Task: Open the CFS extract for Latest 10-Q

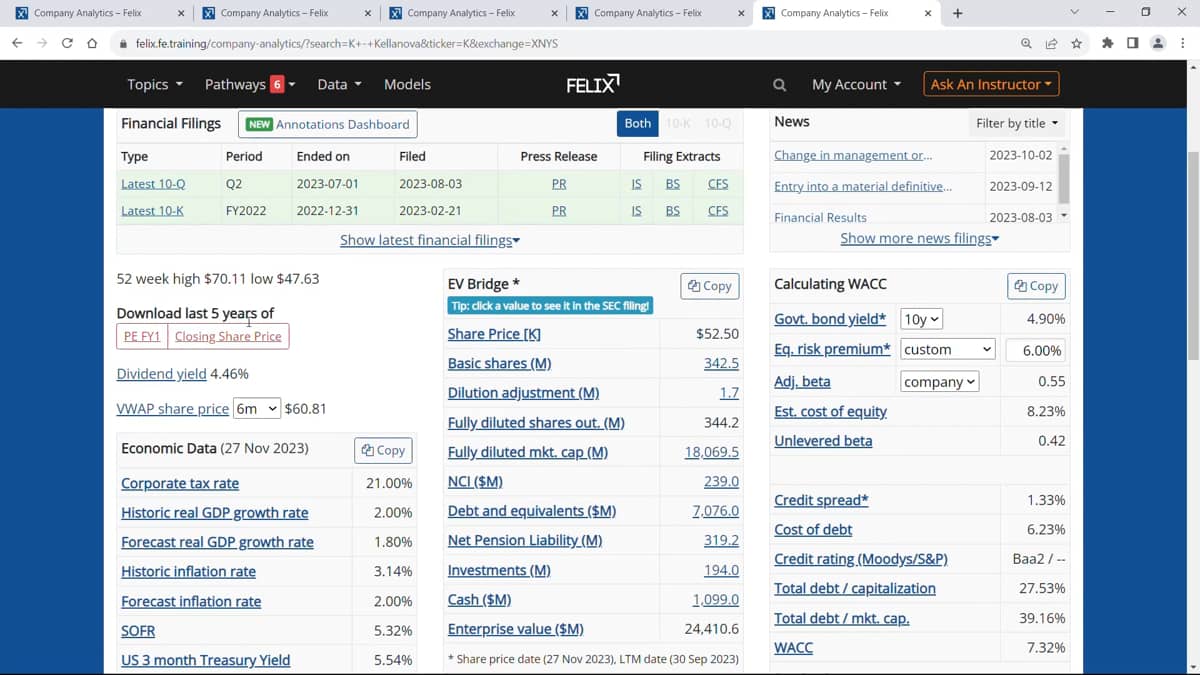Action: [717, 184]
